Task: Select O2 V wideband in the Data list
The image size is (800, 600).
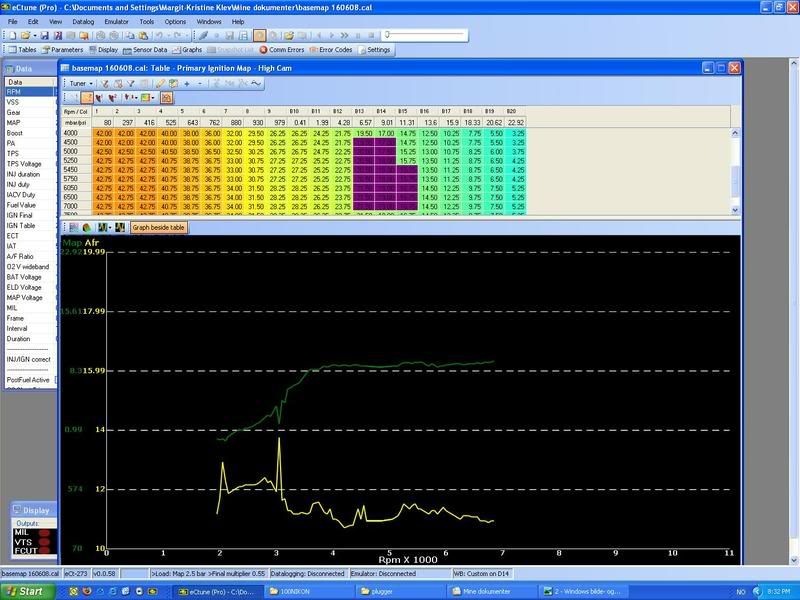Action: [30, 266]
